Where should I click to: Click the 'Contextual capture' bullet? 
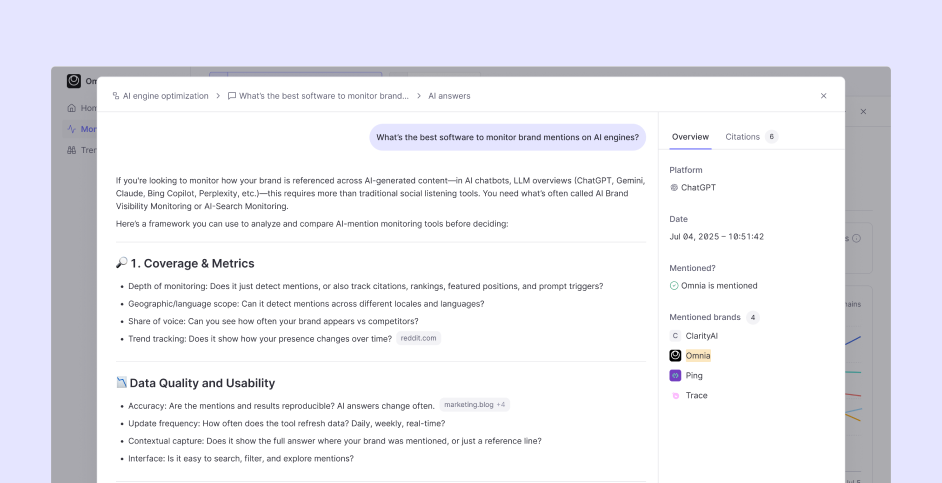(x=335, y=440)
